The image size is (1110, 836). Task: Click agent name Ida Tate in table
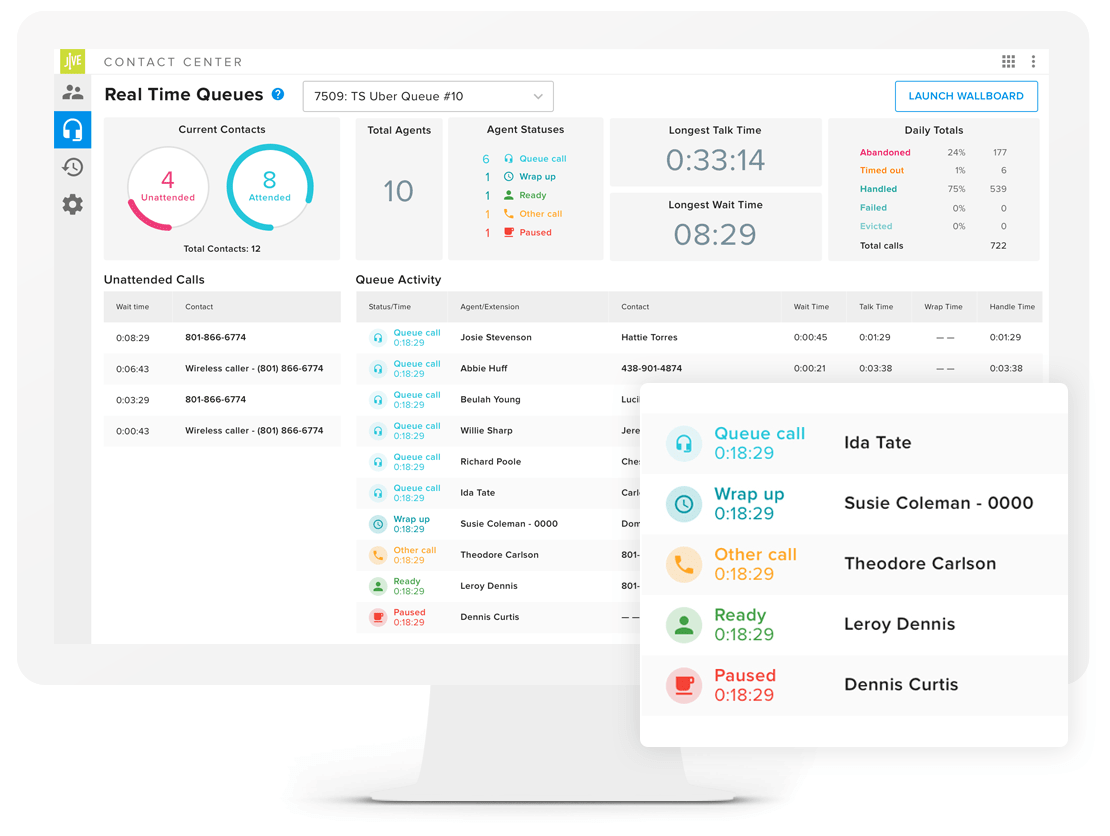pos(478,493)
